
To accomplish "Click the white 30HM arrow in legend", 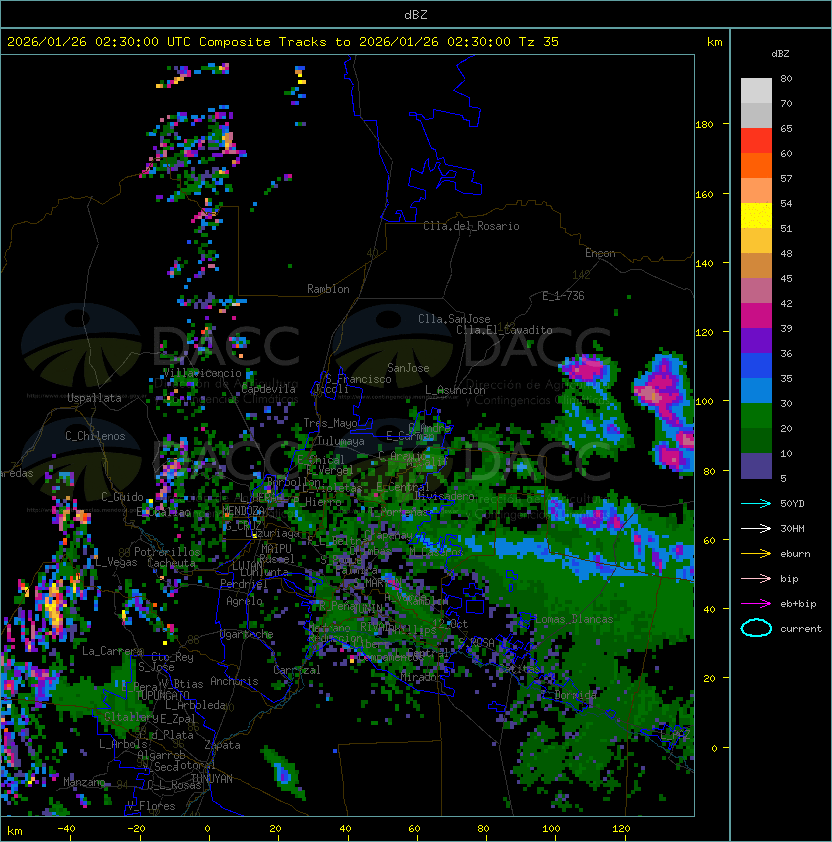I will coord(756,528).
